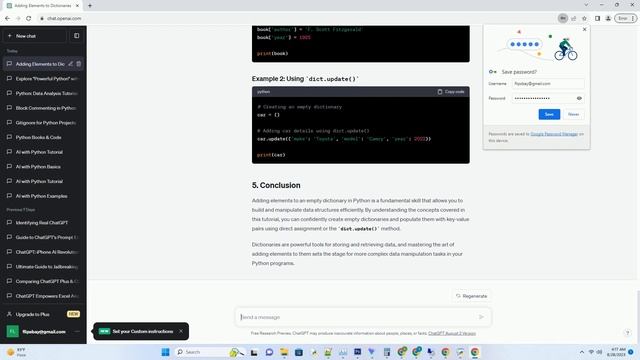640x360 pixels.
Task: Copy code from the dict.update() example
Action: point(451,92)
